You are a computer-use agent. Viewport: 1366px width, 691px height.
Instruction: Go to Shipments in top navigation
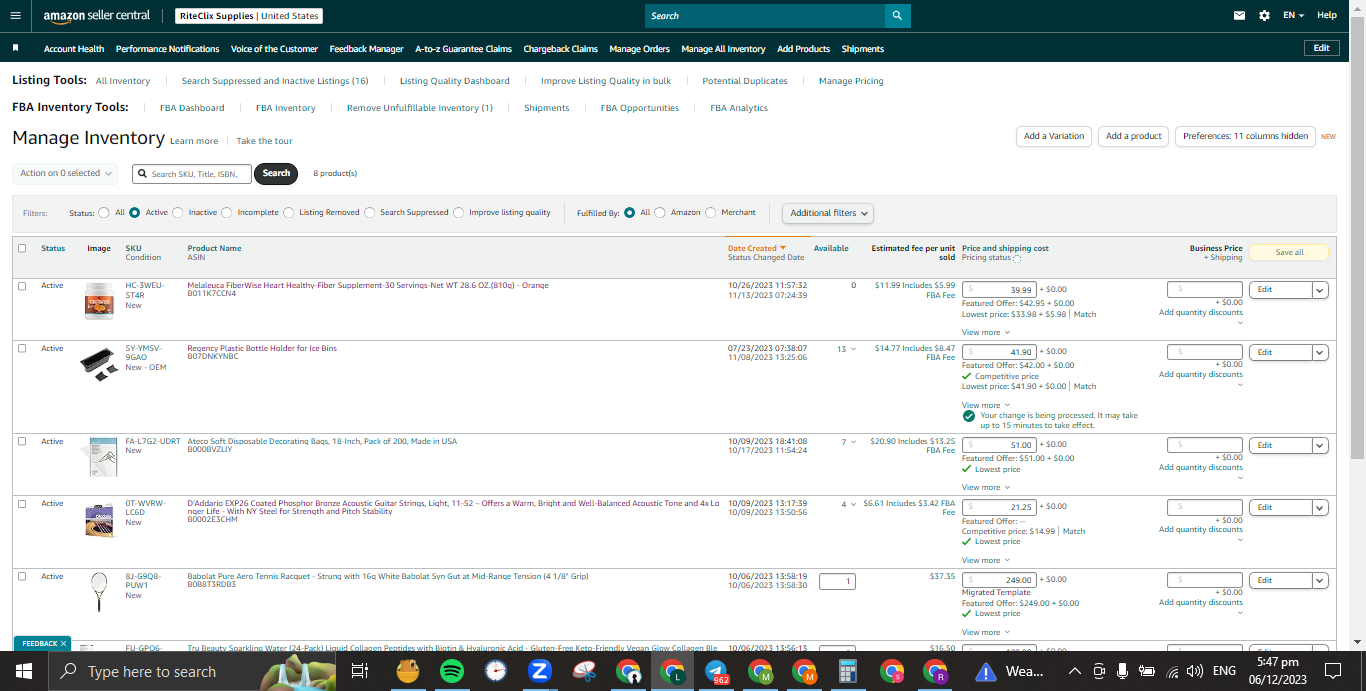pyautogui.click(x=862, y=49)
